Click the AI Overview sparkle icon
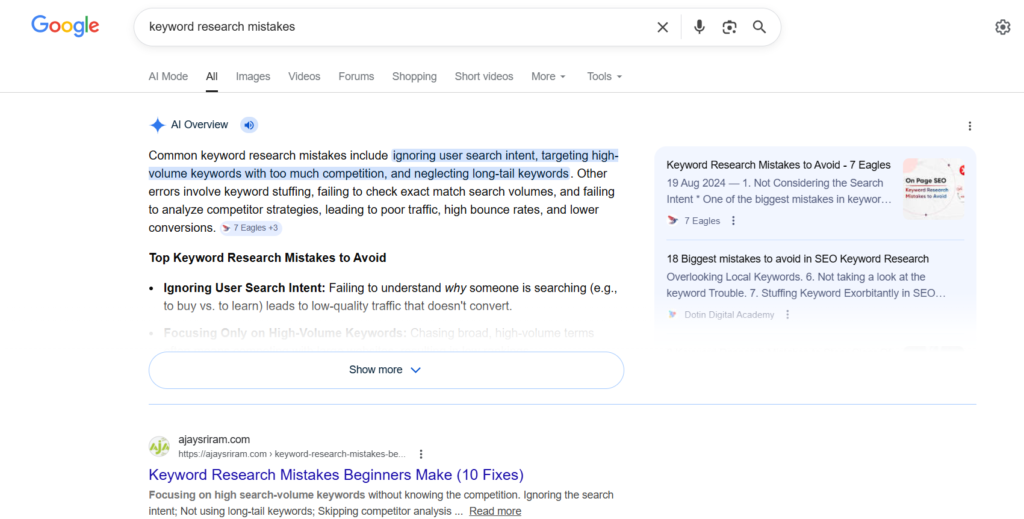 (157, 125)
